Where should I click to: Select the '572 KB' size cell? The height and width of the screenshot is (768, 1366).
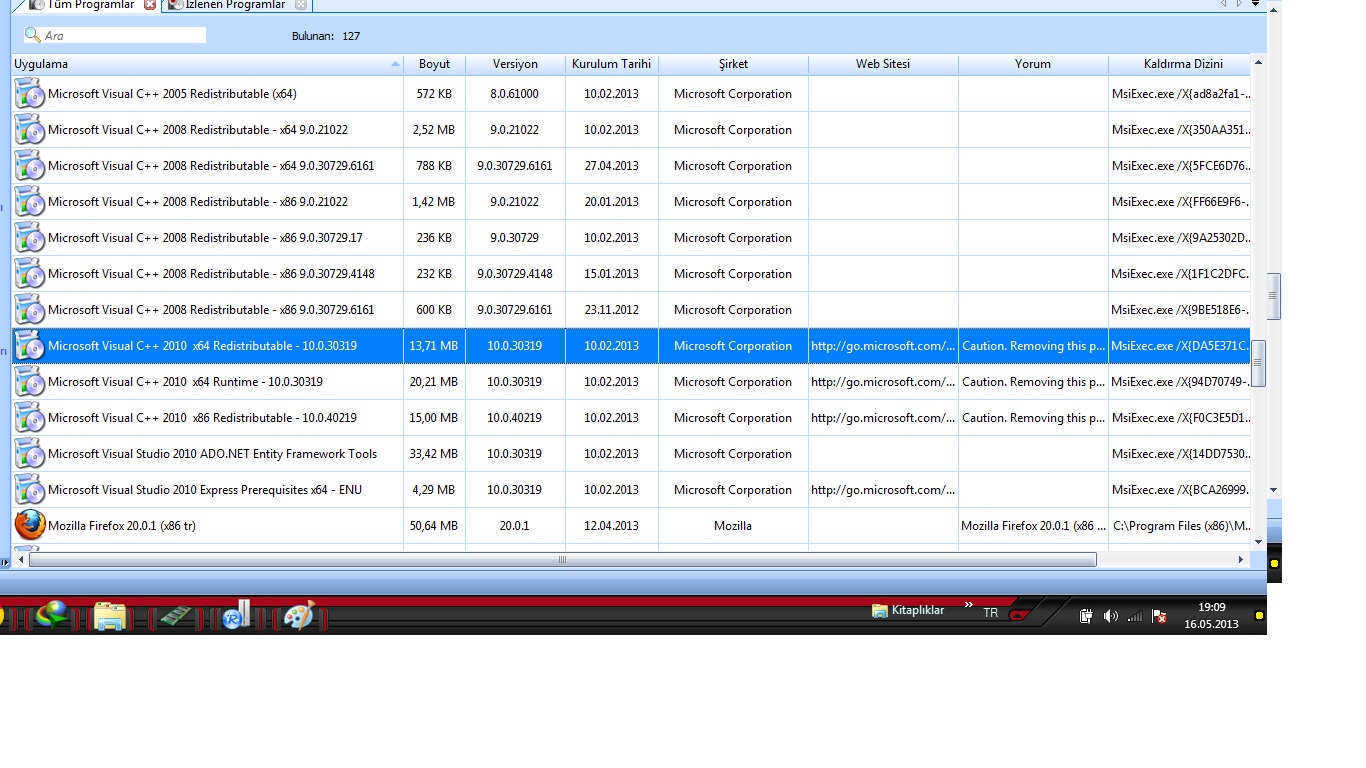point(434,94)
